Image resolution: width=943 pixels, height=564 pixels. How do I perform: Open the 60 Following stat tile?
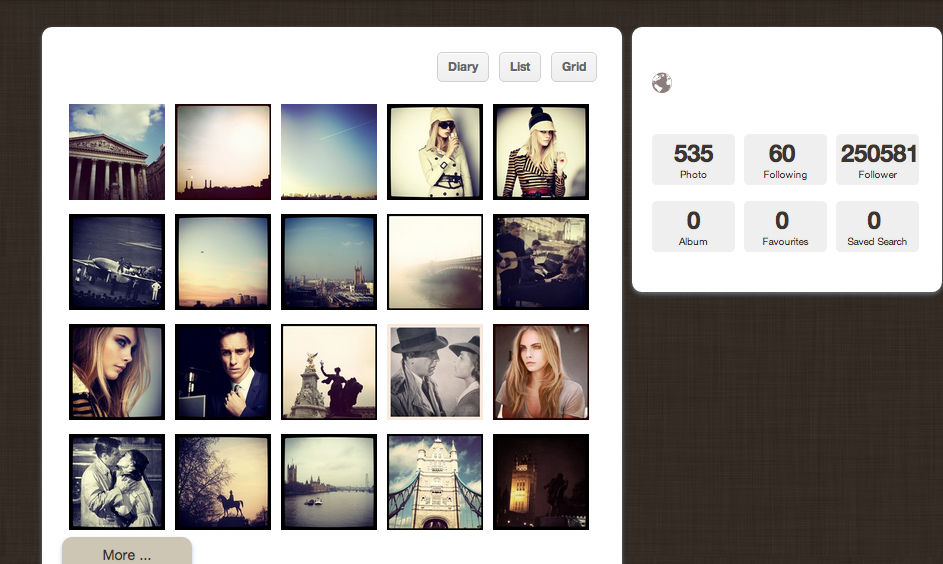click(785, 159)
